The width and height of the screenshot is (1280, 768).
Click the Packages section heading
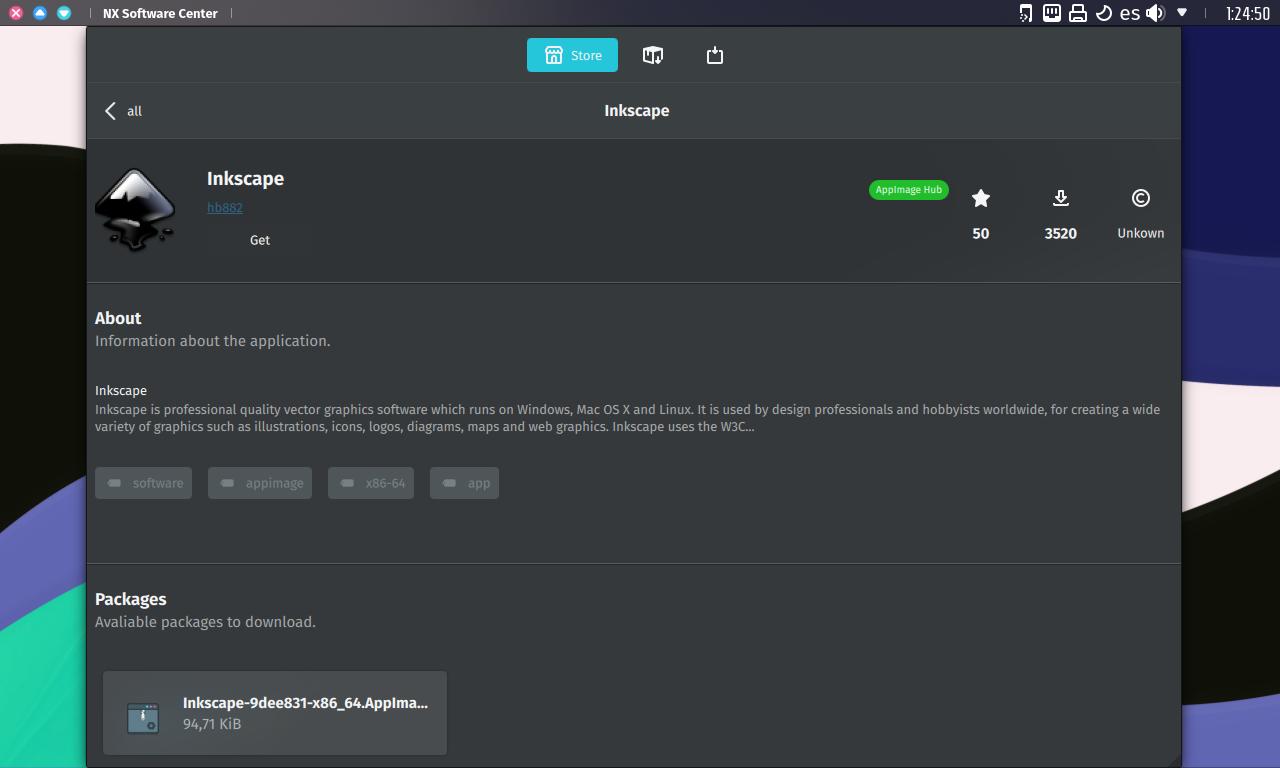[x=131, y=599]
